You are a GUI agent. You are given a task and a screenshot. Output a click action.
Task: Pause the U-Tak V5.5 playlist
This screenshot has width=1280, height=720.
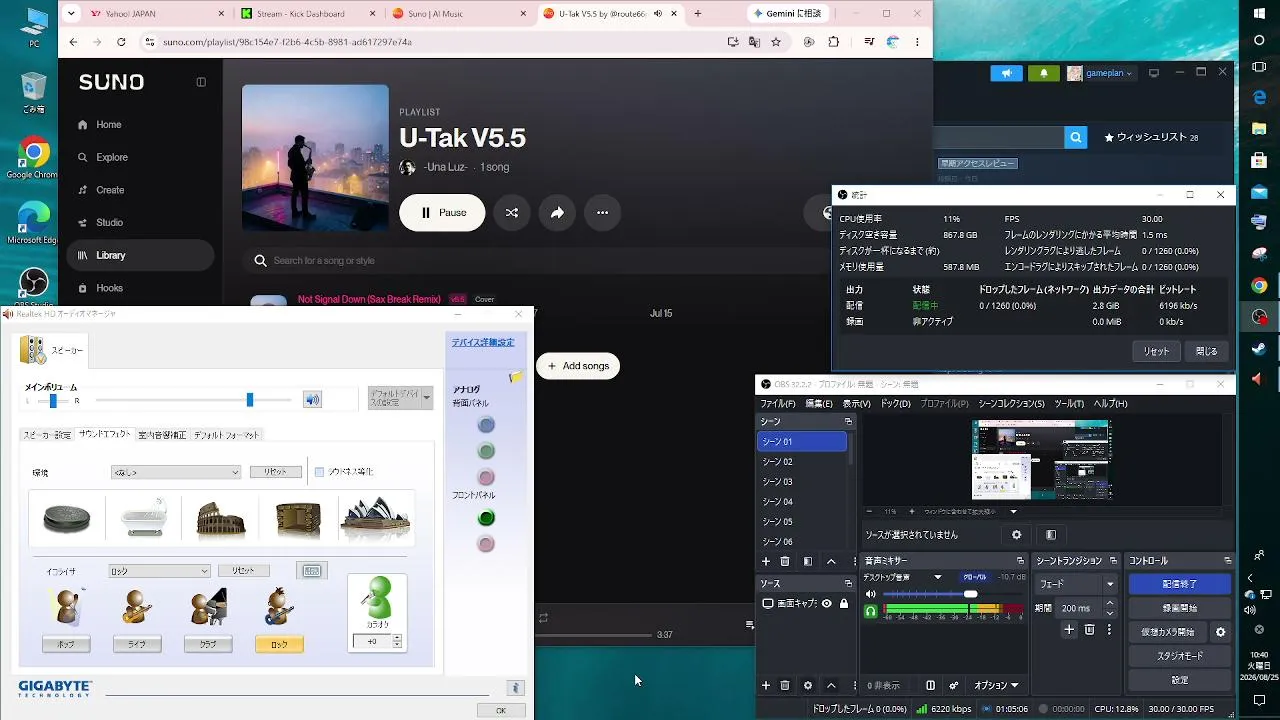pos(442,213)
